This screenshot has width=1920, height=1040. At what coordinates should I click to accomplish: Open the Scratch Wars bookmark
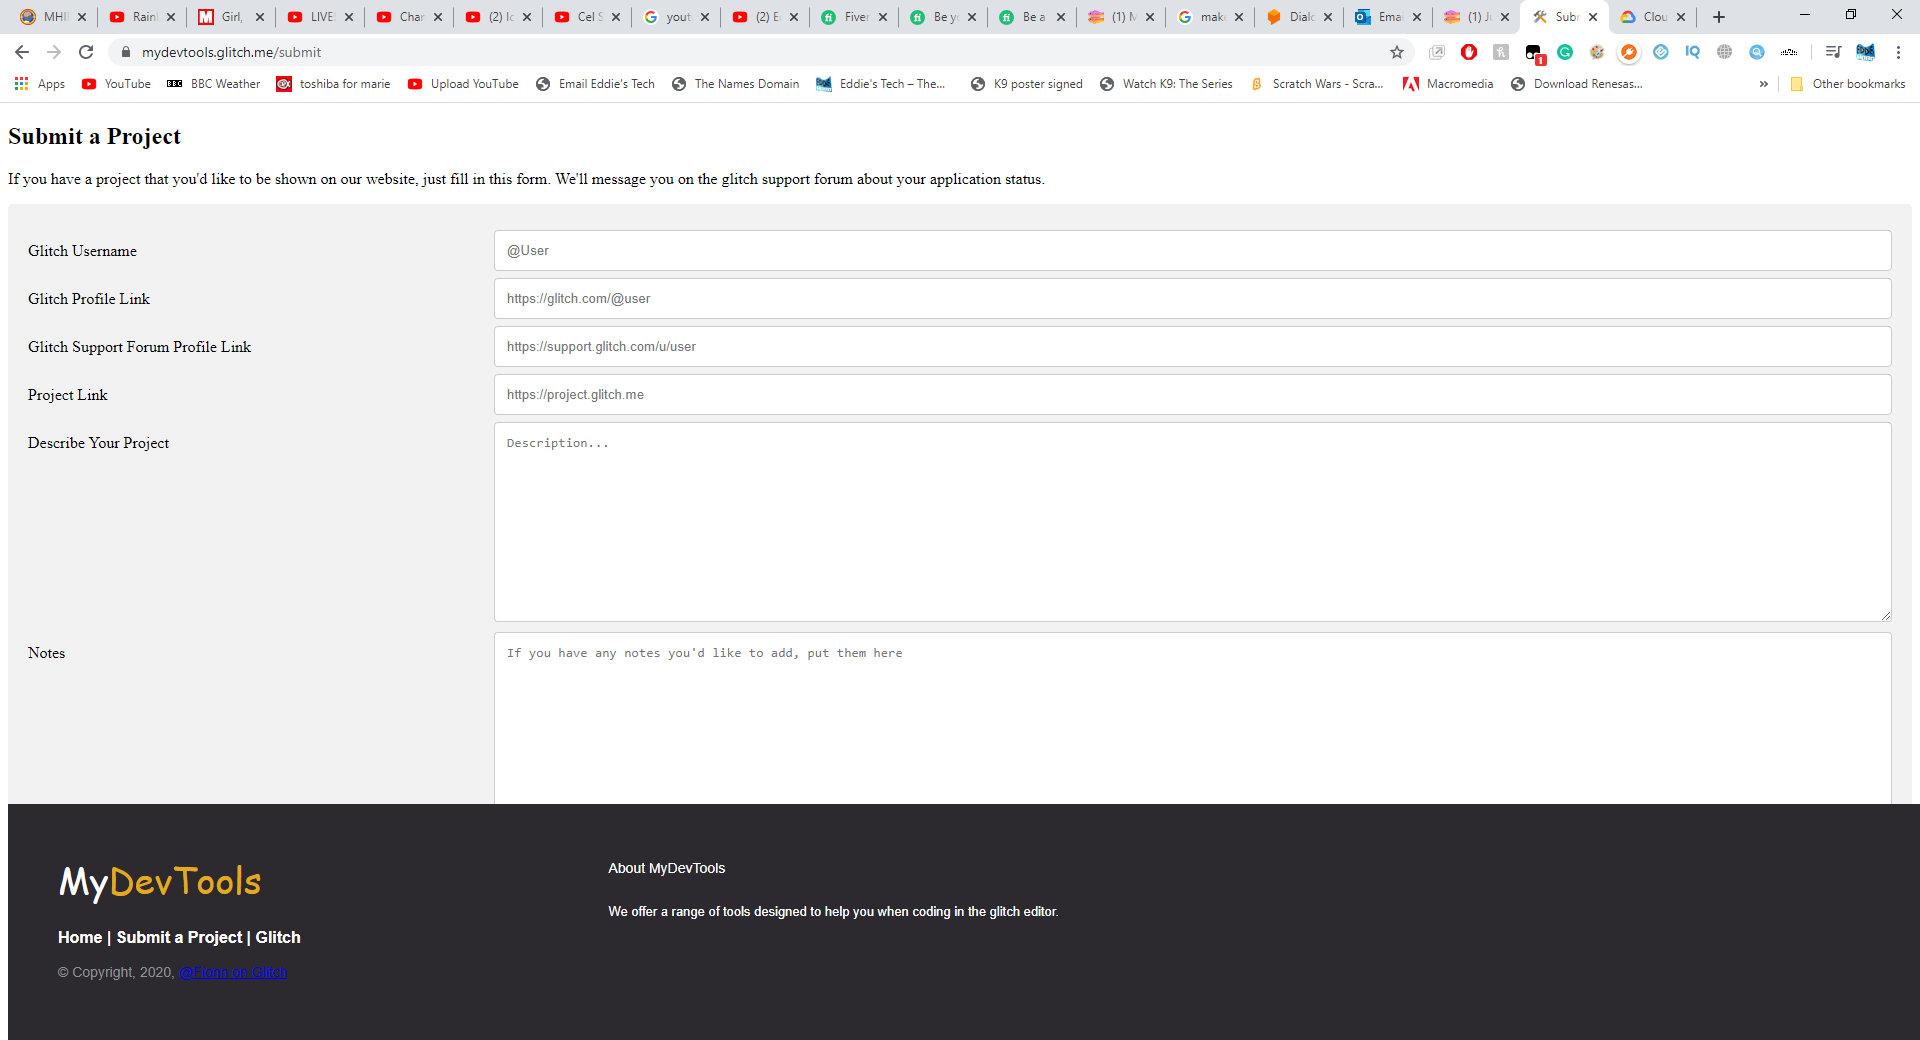tap(1317, 84)
